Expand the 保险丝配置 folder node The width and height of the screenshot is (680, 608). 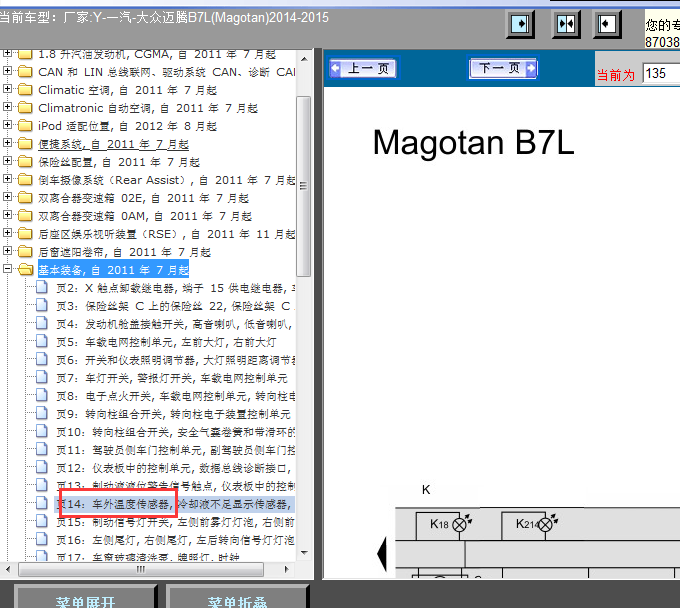click(7, 161)
